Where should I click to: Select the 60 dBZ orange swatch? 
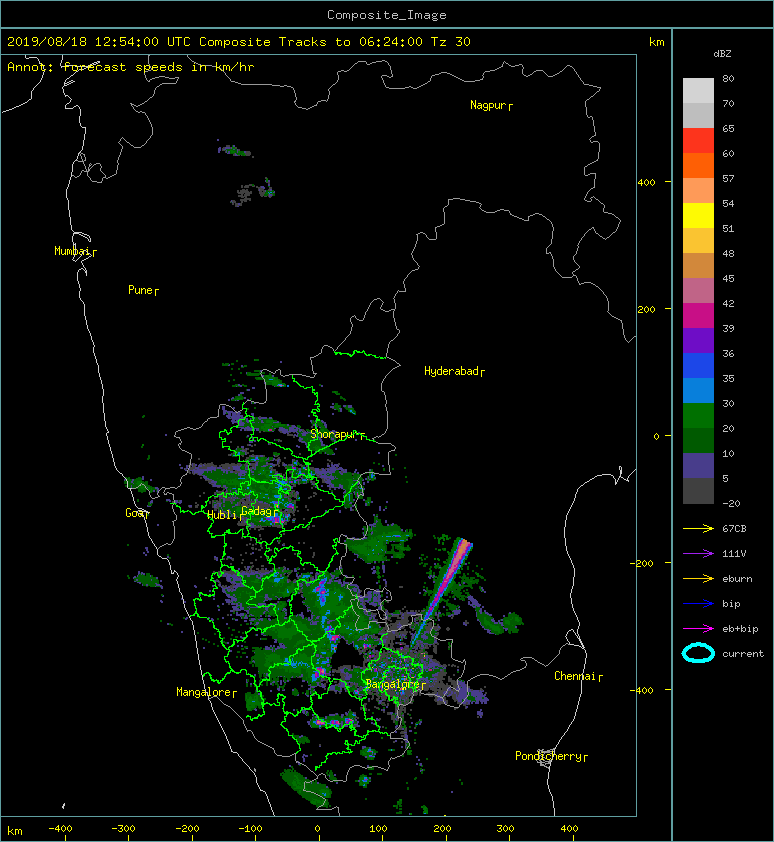698,165
